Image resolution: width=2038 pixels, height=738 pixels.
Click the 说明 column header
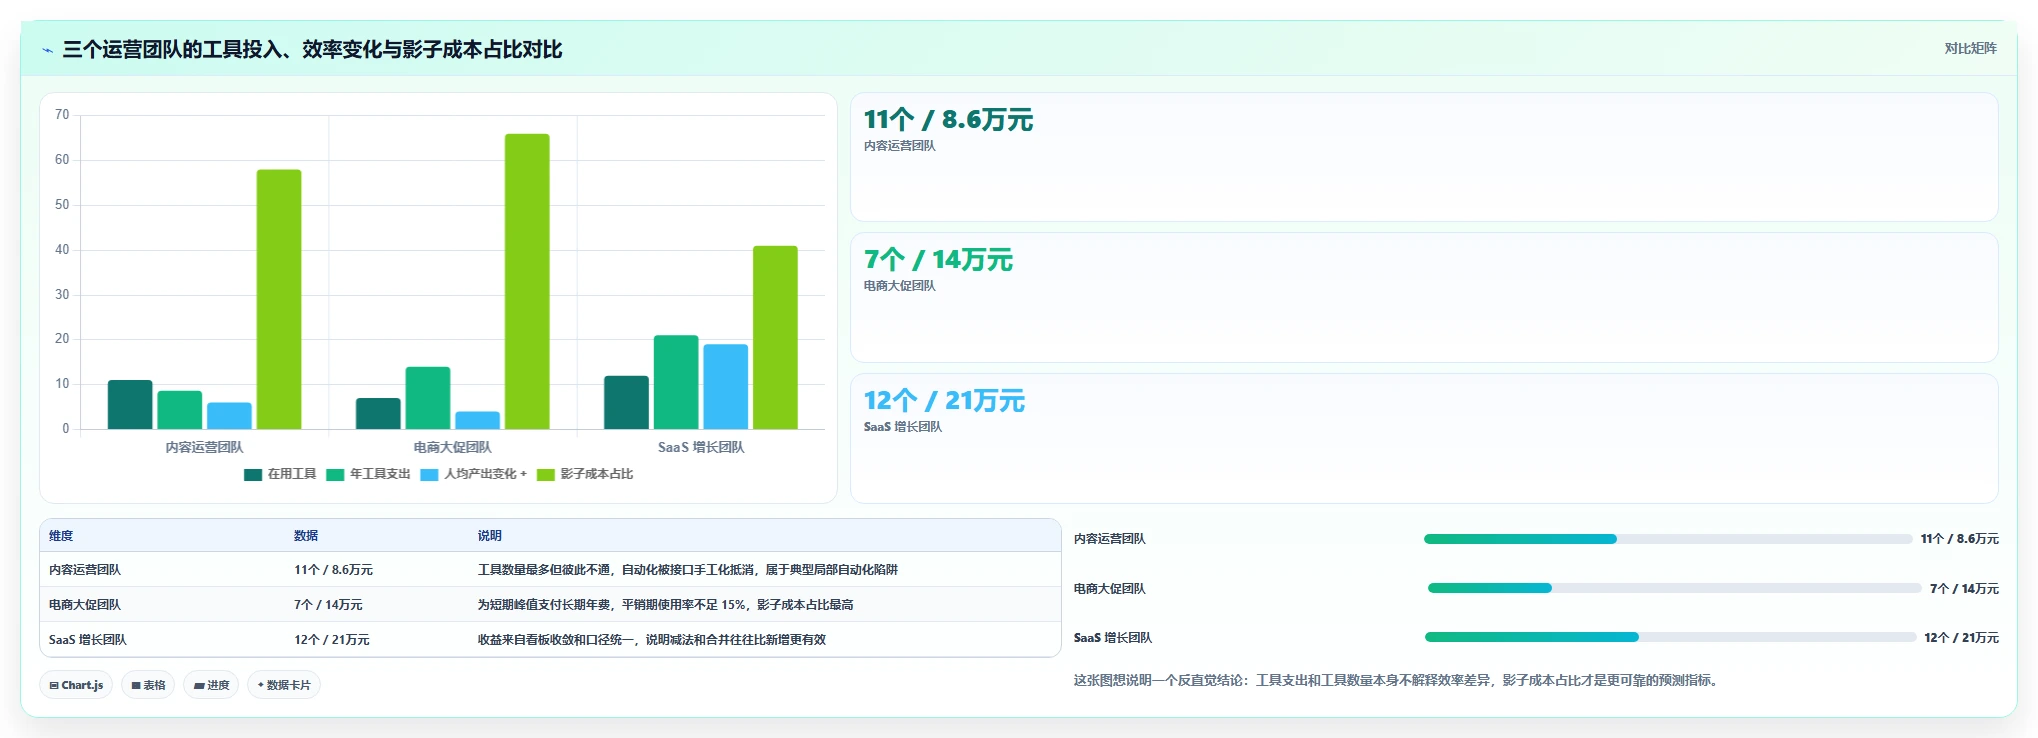tap(490, 536)
